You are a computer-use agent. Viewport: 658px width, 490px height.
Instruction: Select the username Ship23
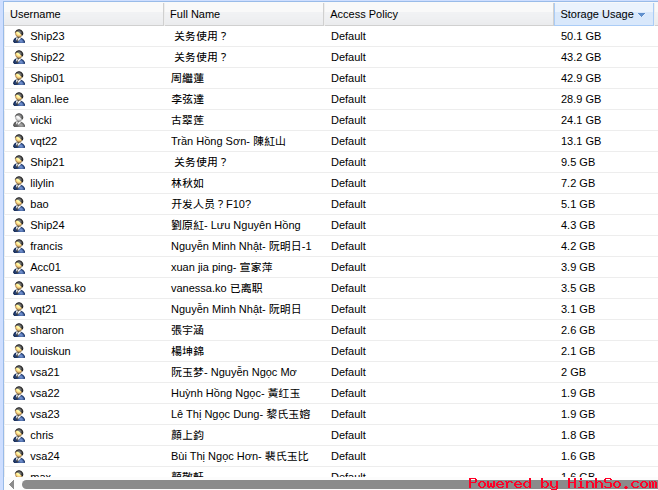pyautogui.click(x=47, y=36)
